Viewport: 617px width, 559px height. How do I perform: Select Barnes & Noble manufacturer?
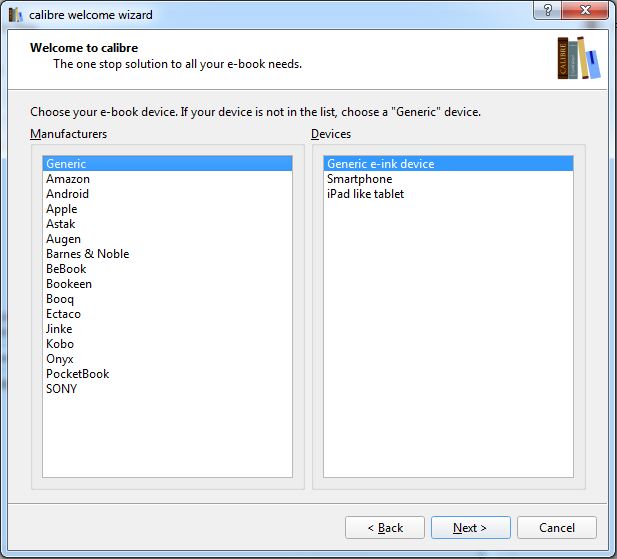[167, 254]
